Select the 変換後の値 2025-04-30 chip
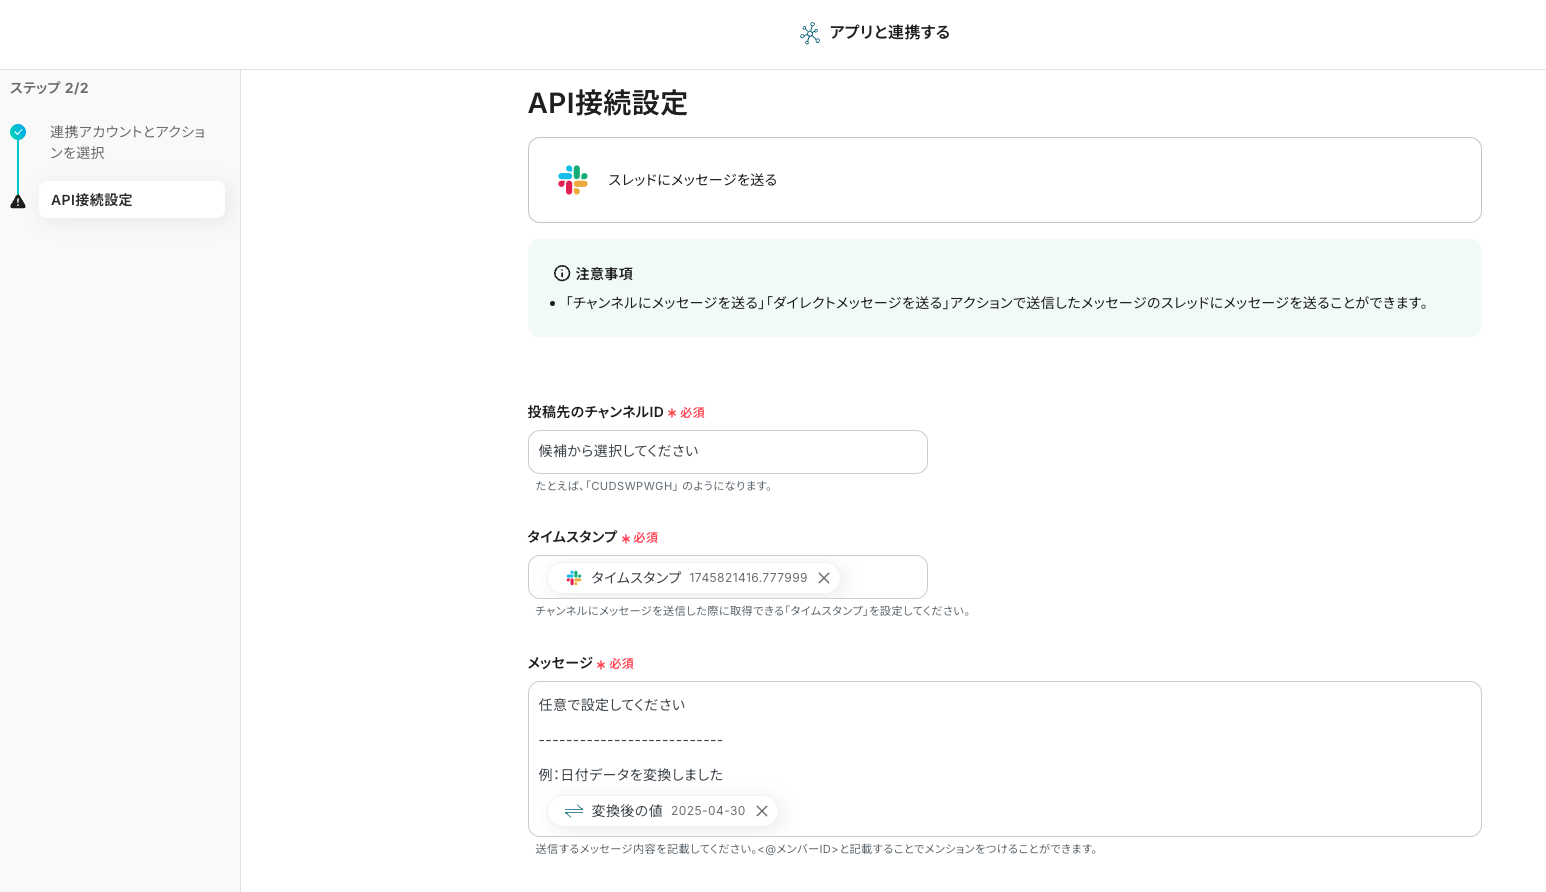The image size is (1546, 892). [660, 811]
